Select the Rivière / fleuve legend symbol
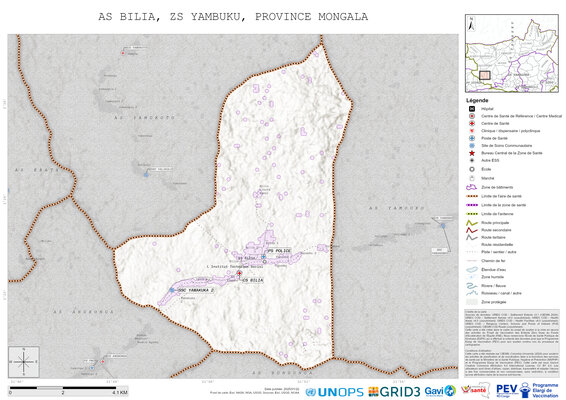The height and width of the screenshot is (400, 566). point(472,286)
